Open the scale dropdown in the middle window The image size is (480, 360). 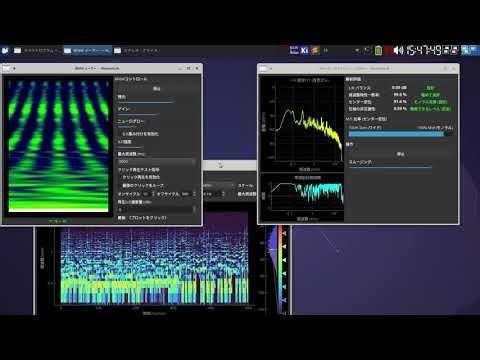point(218,185)
